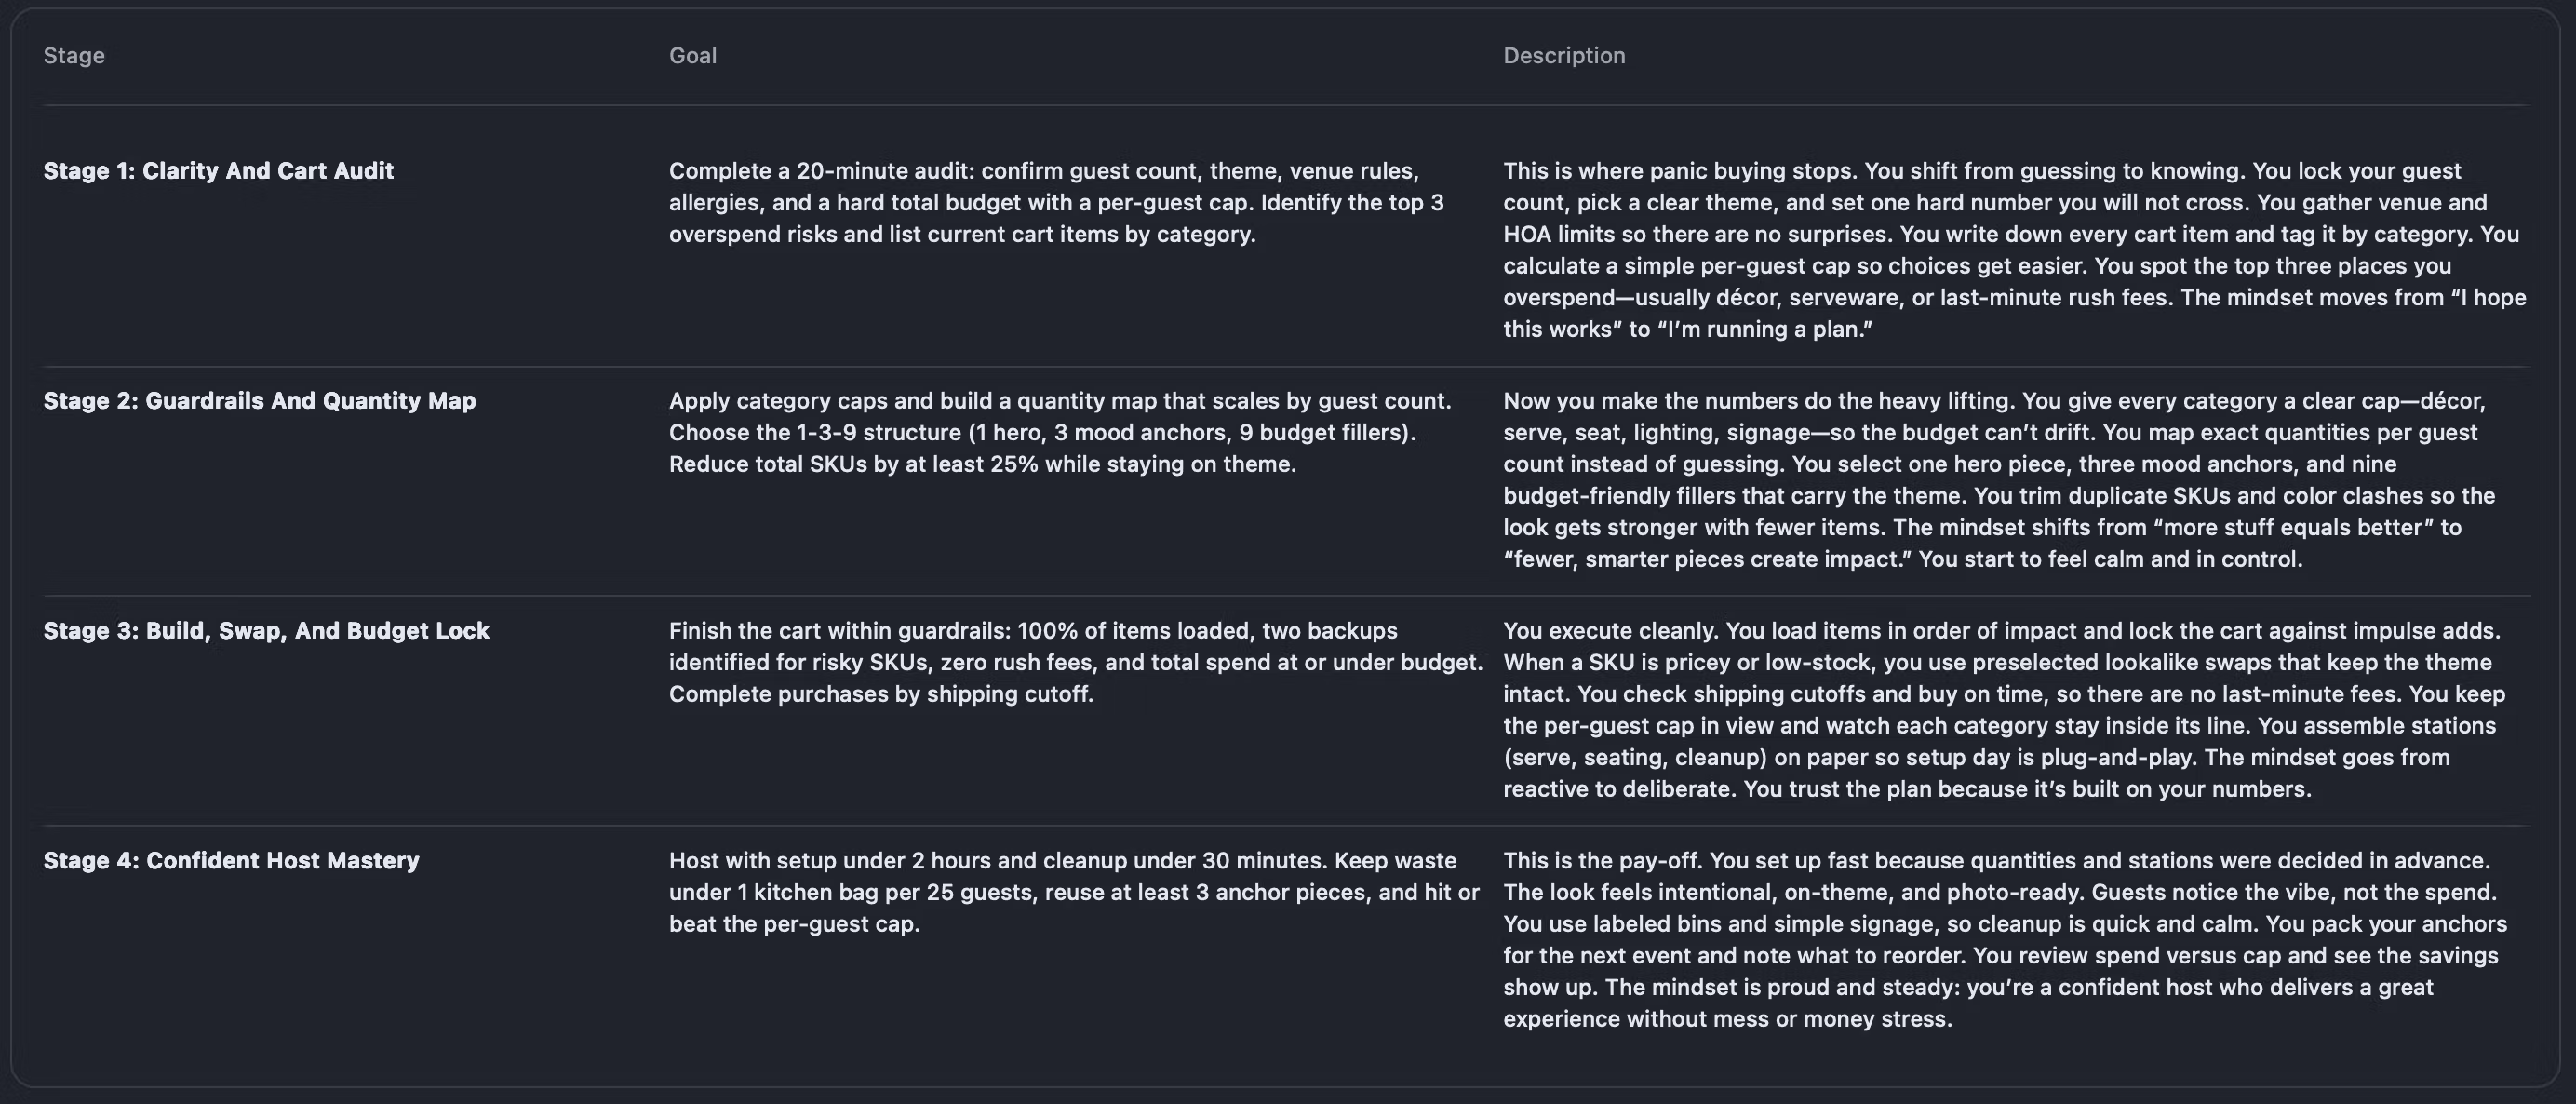Select the Stage 1: Clarity And Cart Audit title
This screenshot has height=1104, width=2576.
(x=218, y=171)
